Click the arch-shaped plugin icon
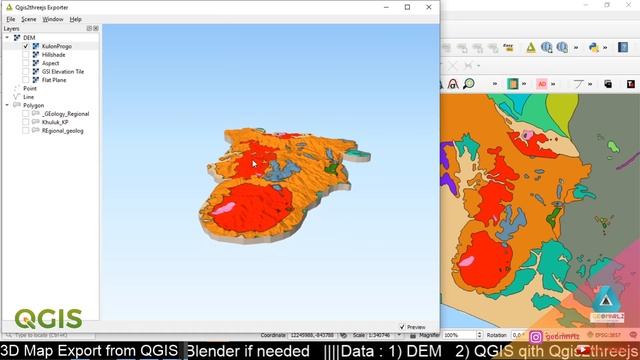The height and width of the screenshot is (360, 640). pos(453,84)
